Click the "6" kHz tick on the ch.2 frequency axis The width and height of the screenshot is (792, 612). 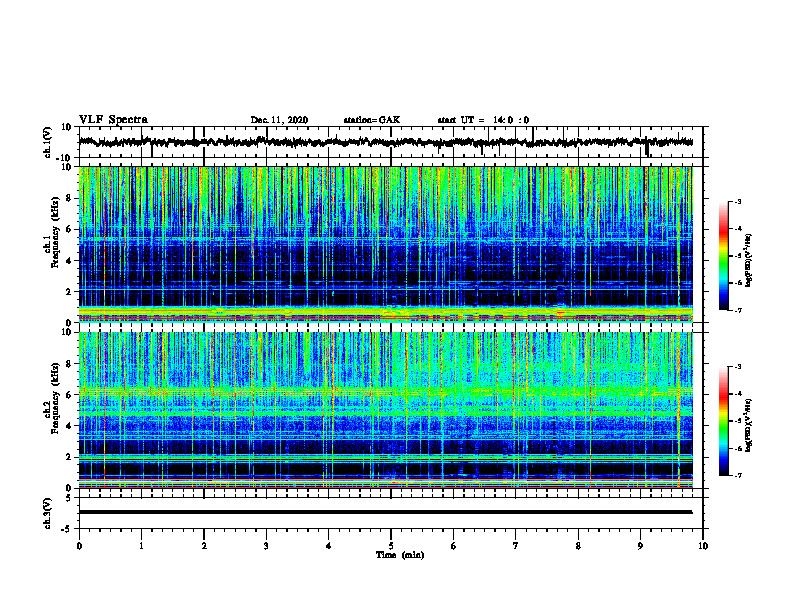click(x=70, y=394)
